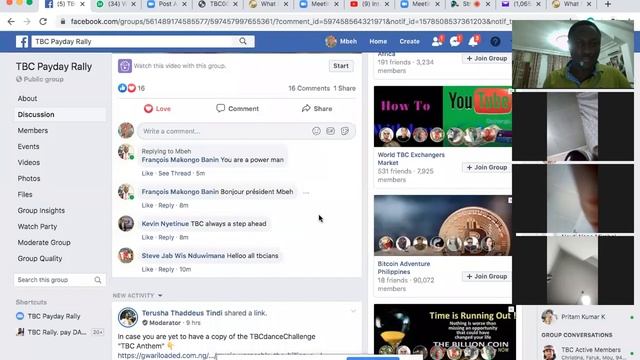Join the Africa group at top

(487, 58)
